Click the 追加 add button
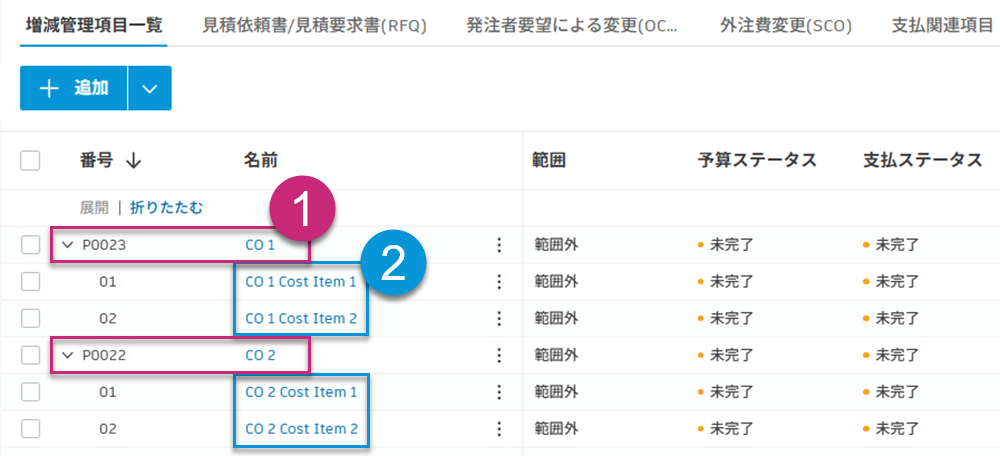 tap(74, 88)
